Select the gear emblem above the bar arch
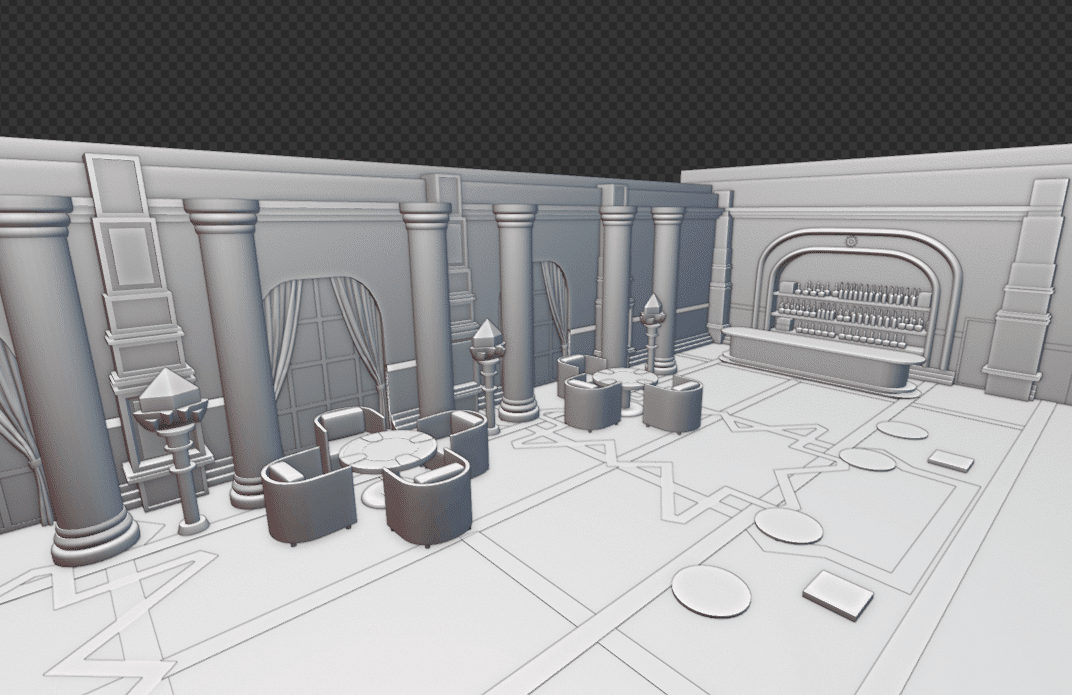 tap(850, 241)
